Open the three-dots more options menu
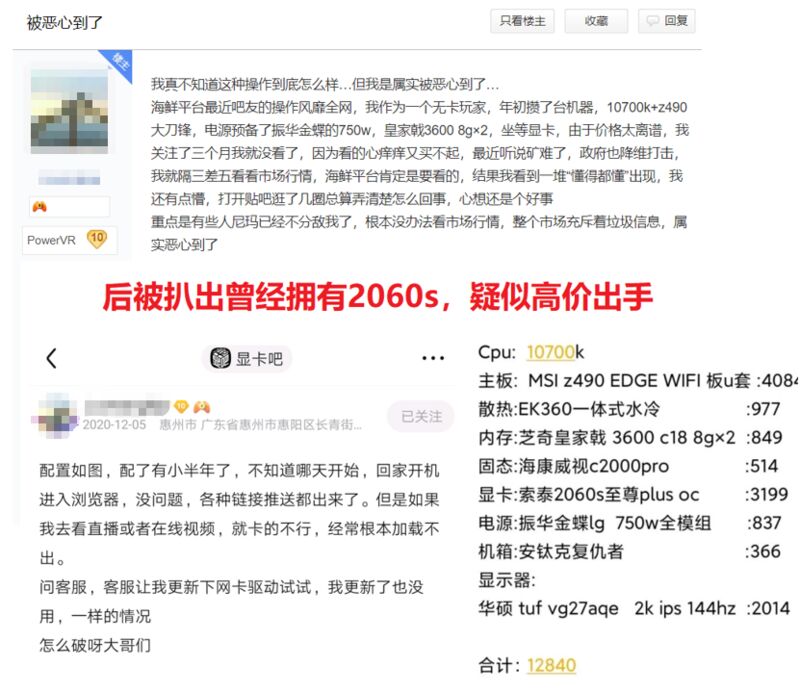This screenshot has width=800, height=692. point(433,359)
